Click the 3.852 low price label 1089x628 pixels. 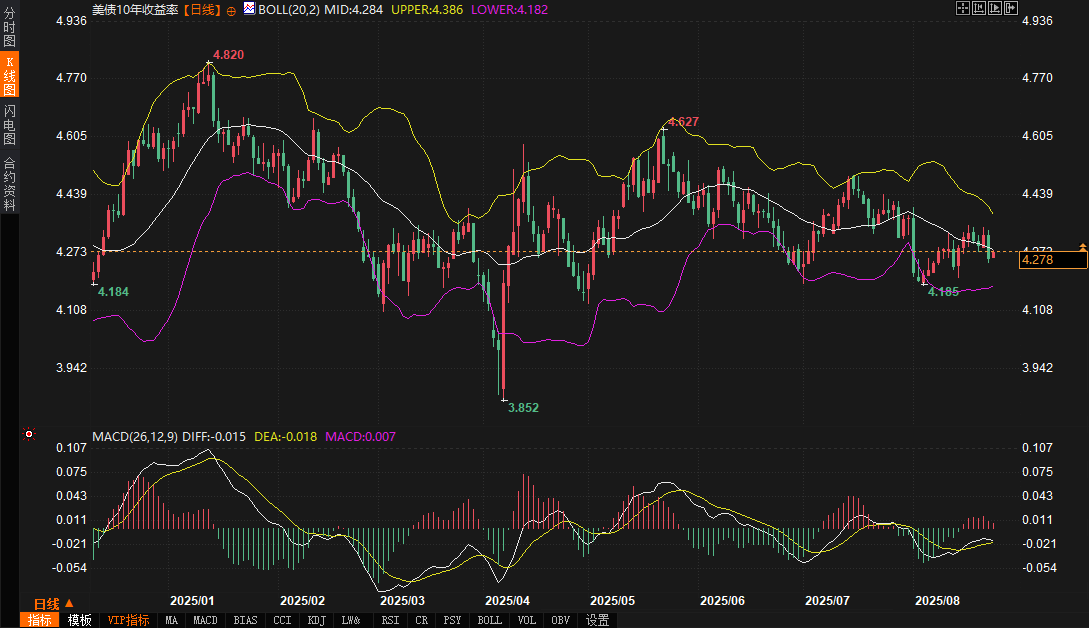pyautogui.click(x=523, y=408)
